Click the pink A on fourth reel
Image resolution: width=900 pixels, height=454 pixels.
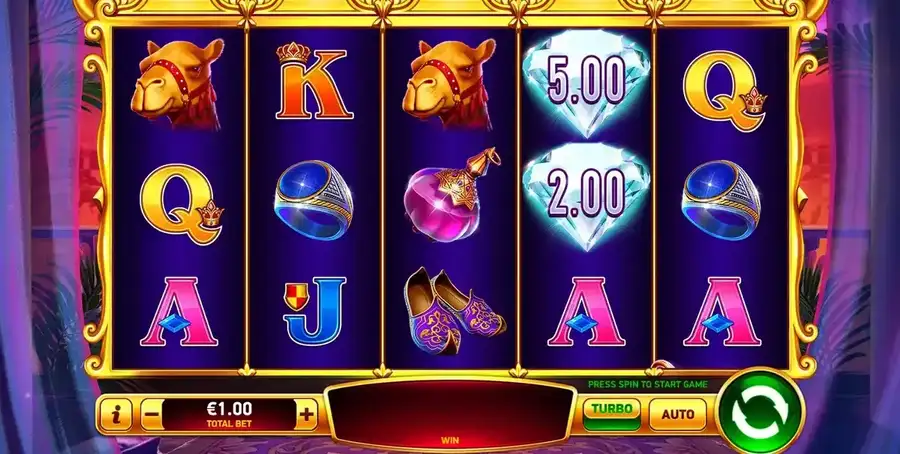585,312
